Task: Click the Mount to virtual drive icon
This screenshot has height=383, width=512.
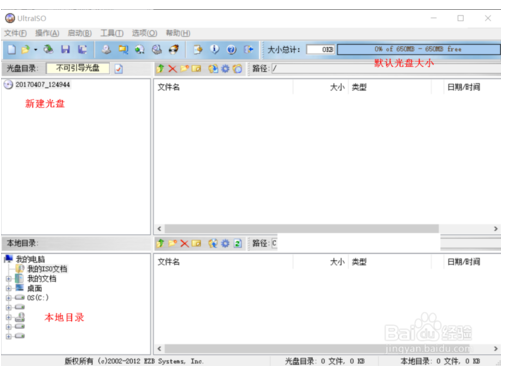Action: pos(157,50)
